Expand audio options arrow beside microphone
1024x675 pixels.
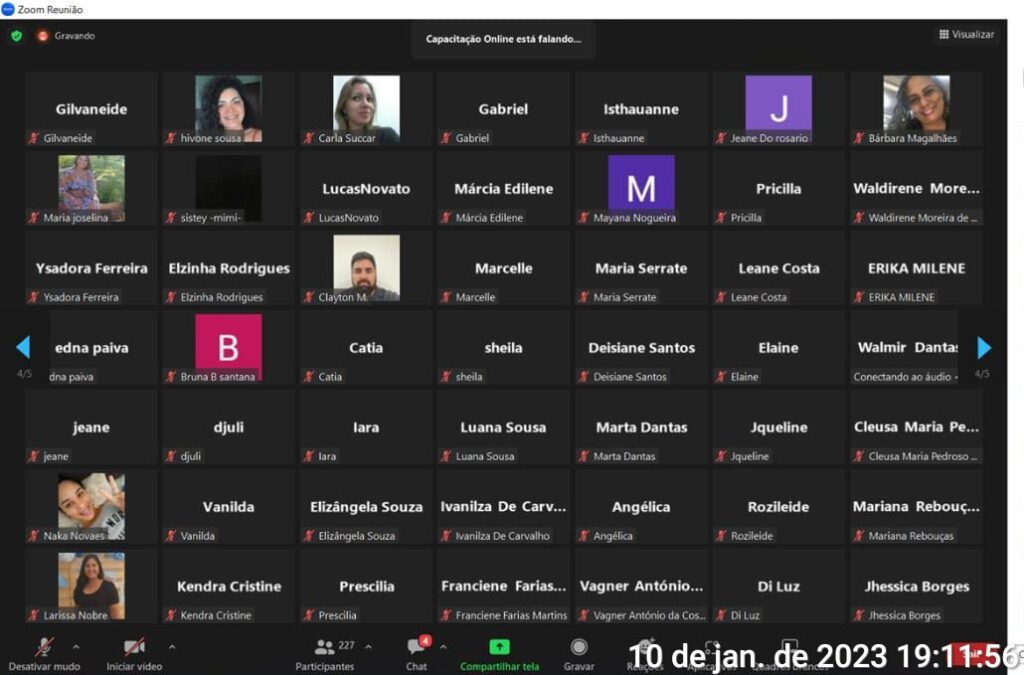coord(76,646)
